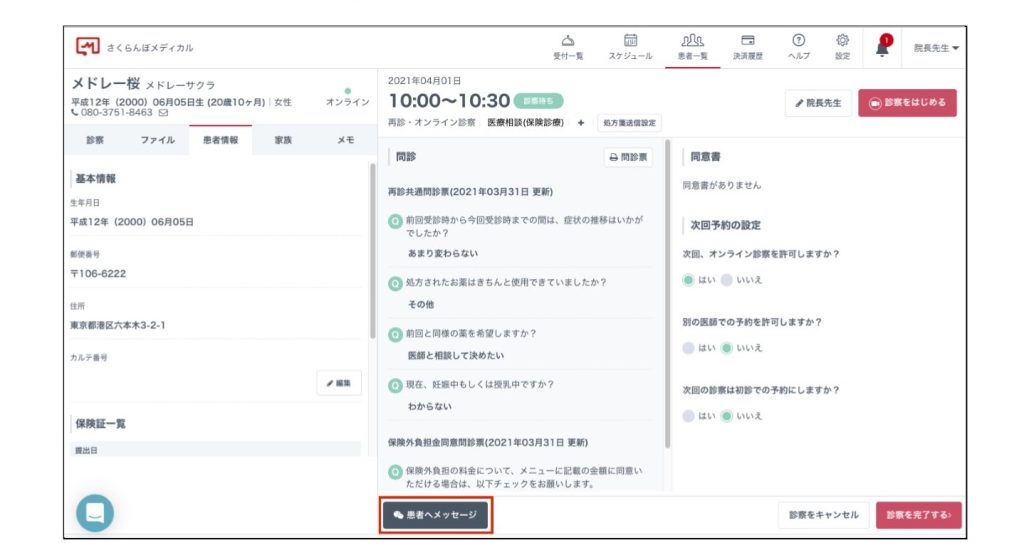Select はい for booking with another doctor

coord(688,348)
